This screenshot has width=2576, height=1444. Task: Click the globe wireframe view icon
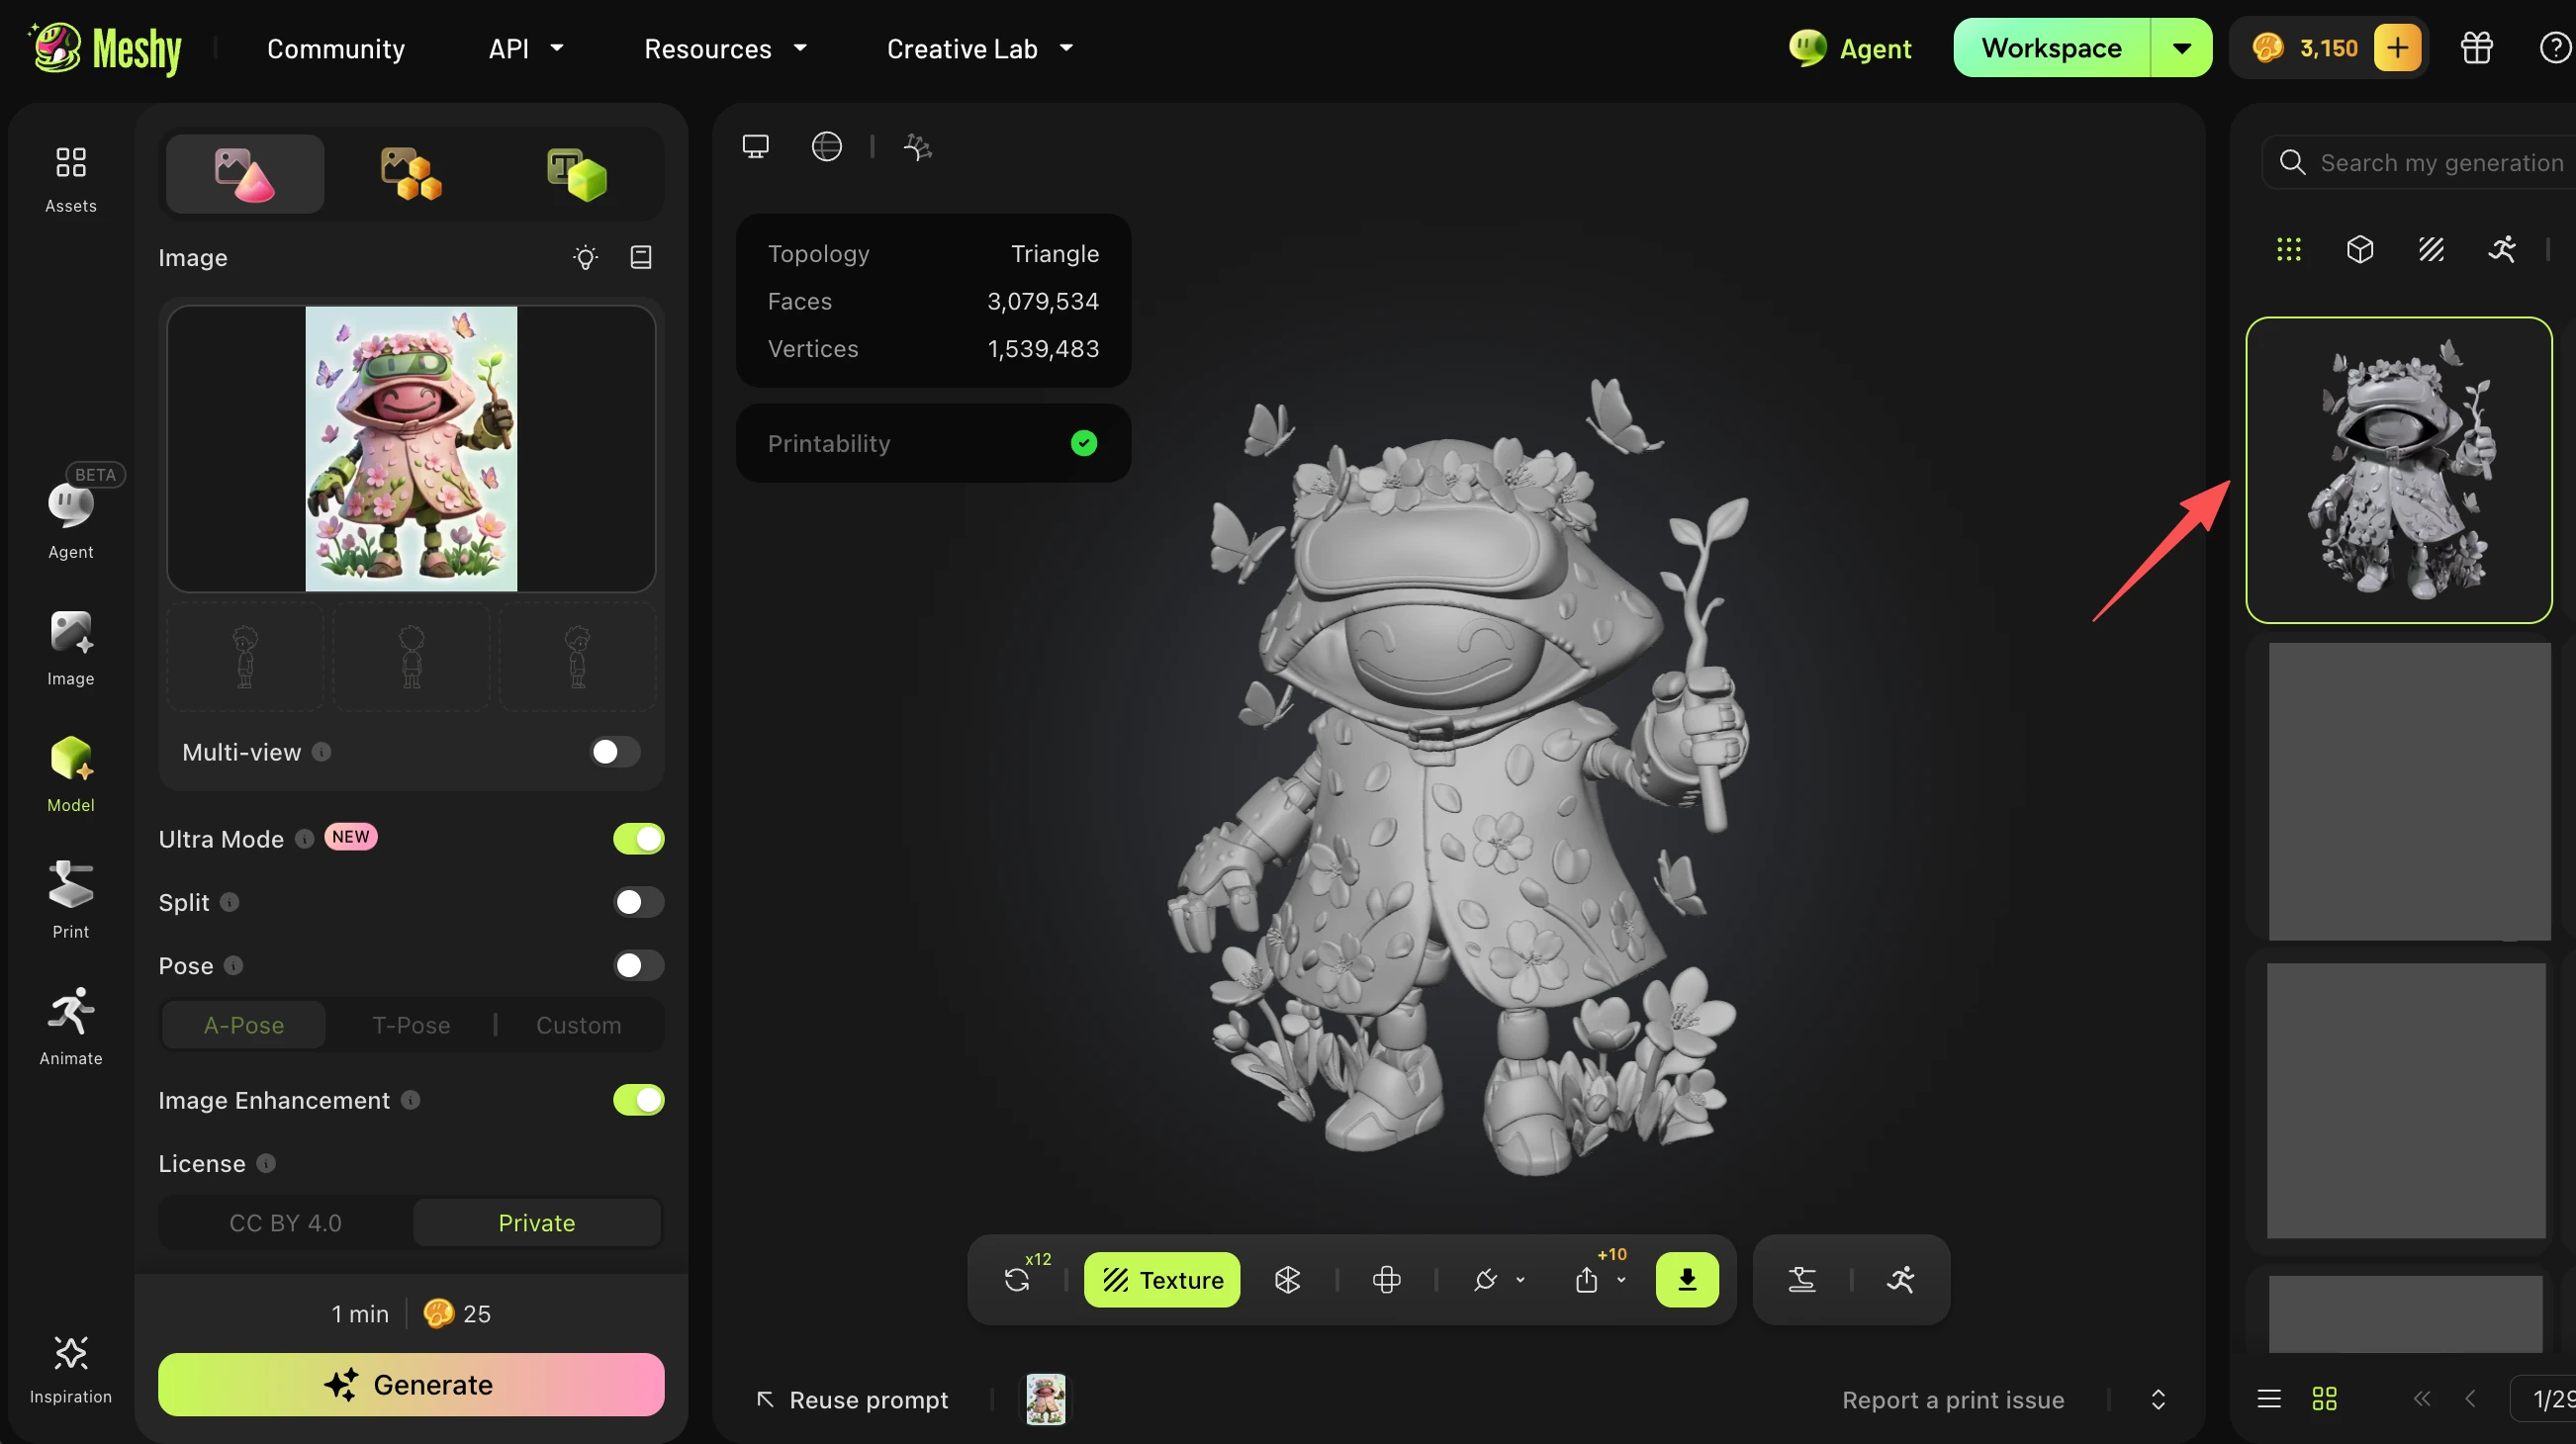tap(826, 147)
